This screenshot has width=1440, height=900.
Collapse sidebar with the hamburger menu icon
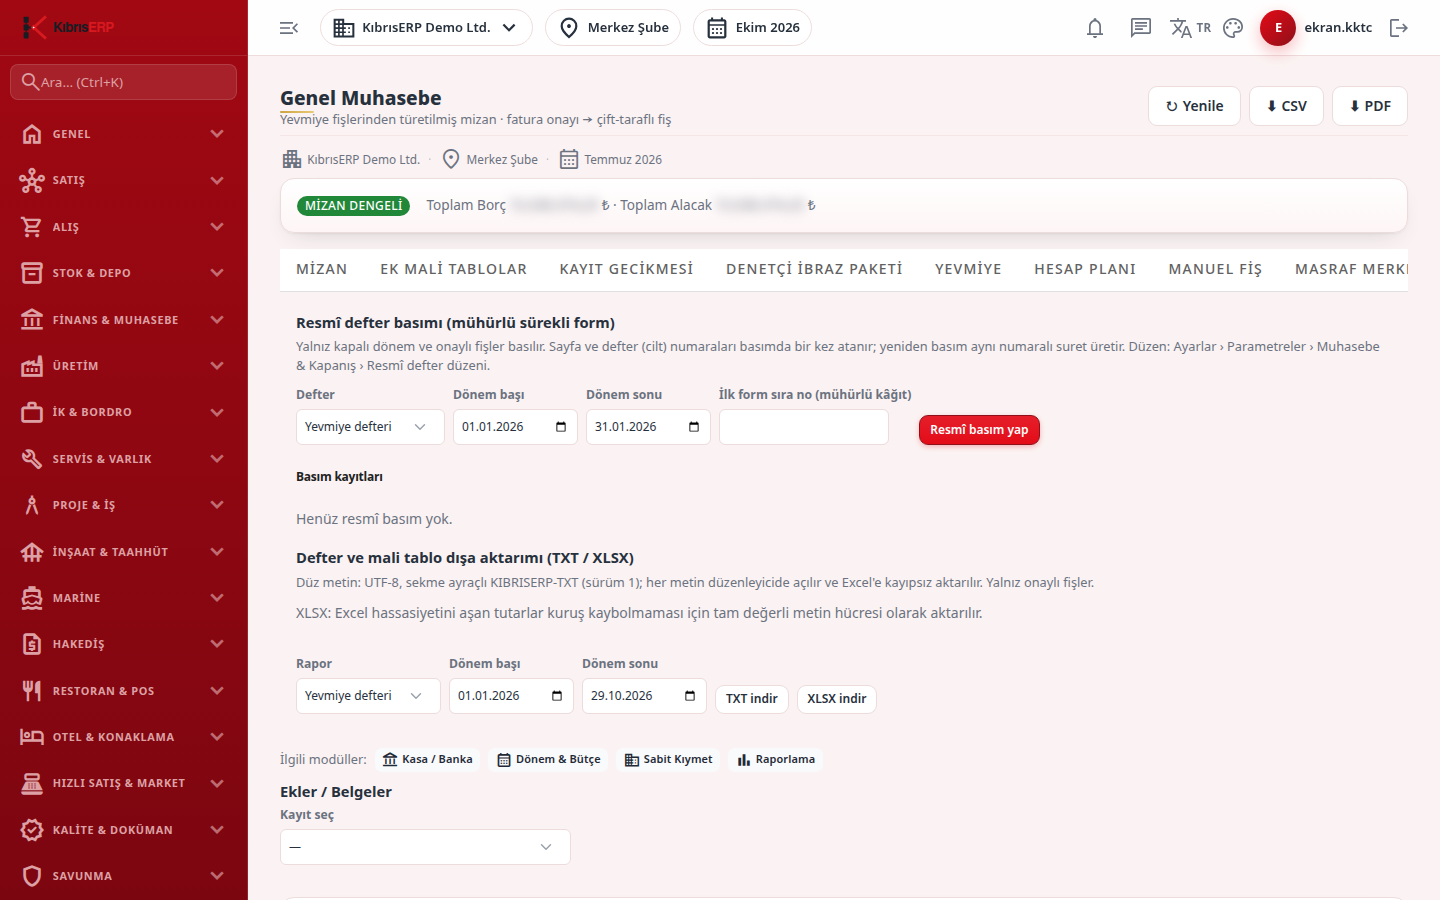point(289,28)
